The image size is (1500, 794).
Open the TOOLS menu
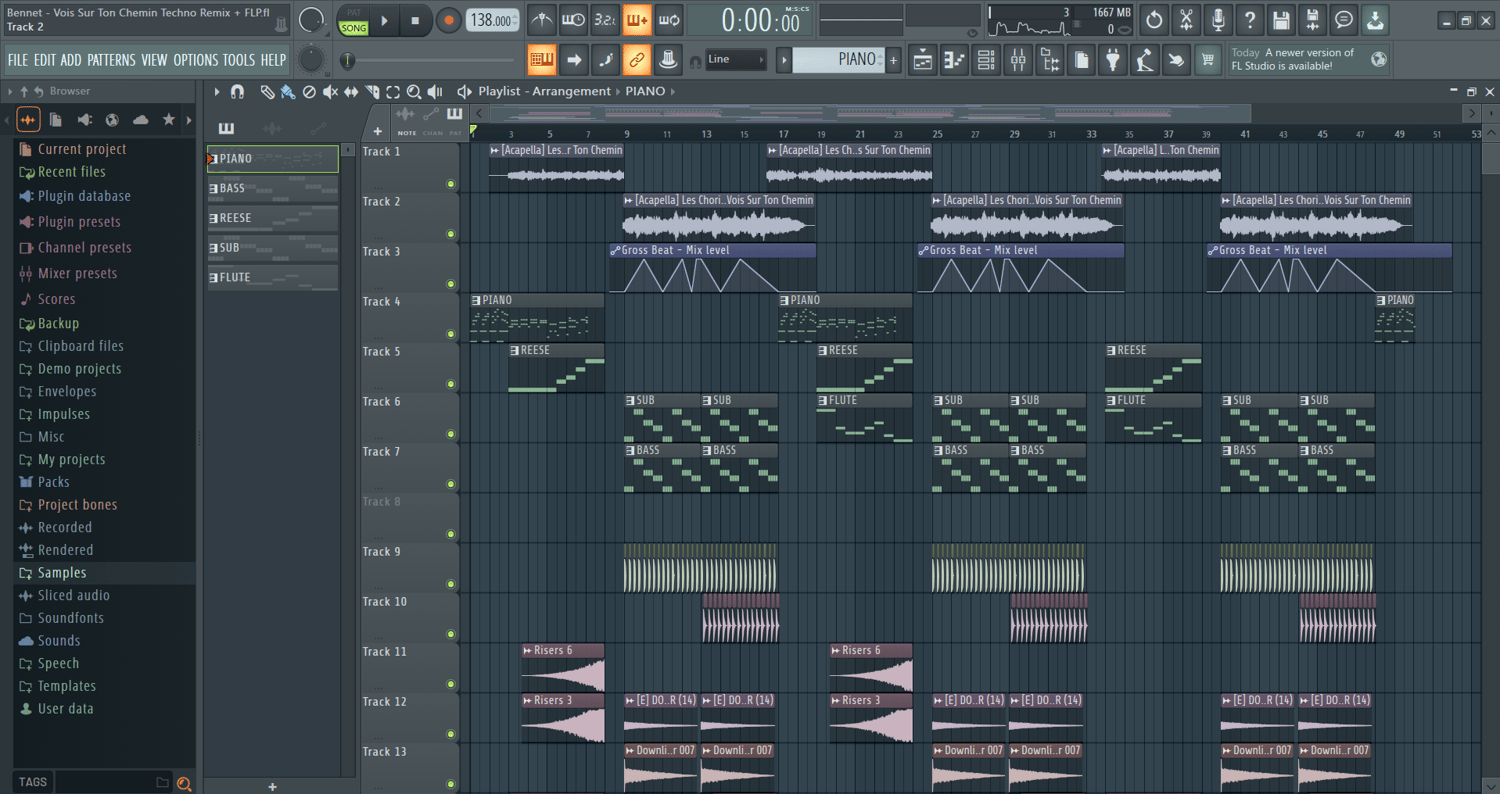(x=239, y=60)
